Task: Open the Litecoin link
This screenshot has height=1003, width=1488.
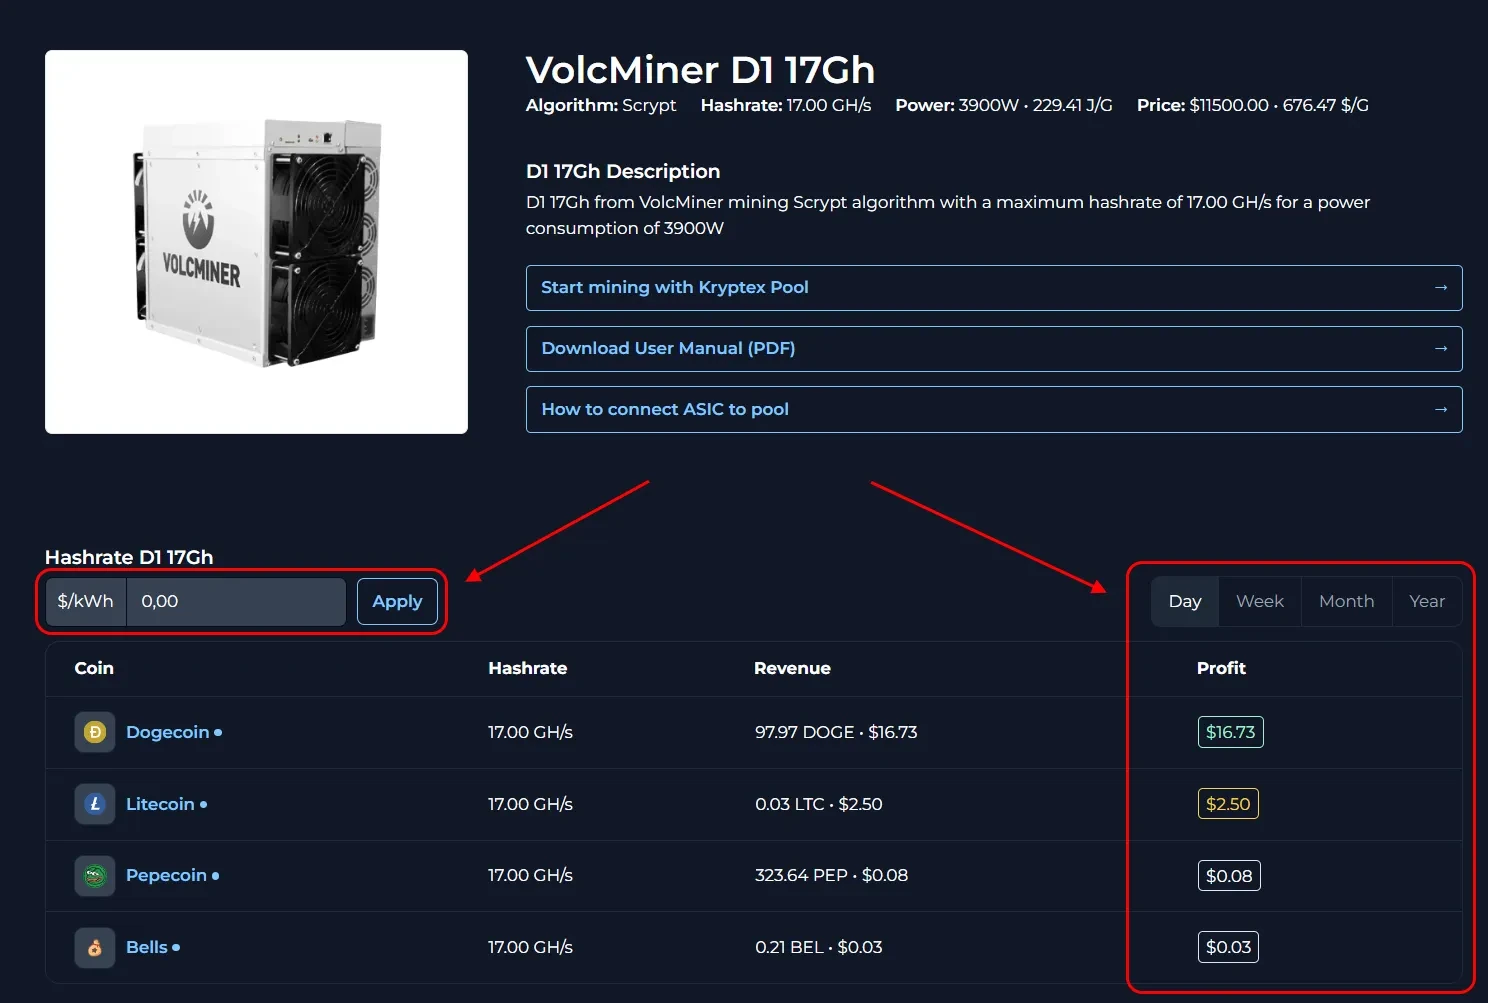Action: pyautogui.click(x=160, y=804)
